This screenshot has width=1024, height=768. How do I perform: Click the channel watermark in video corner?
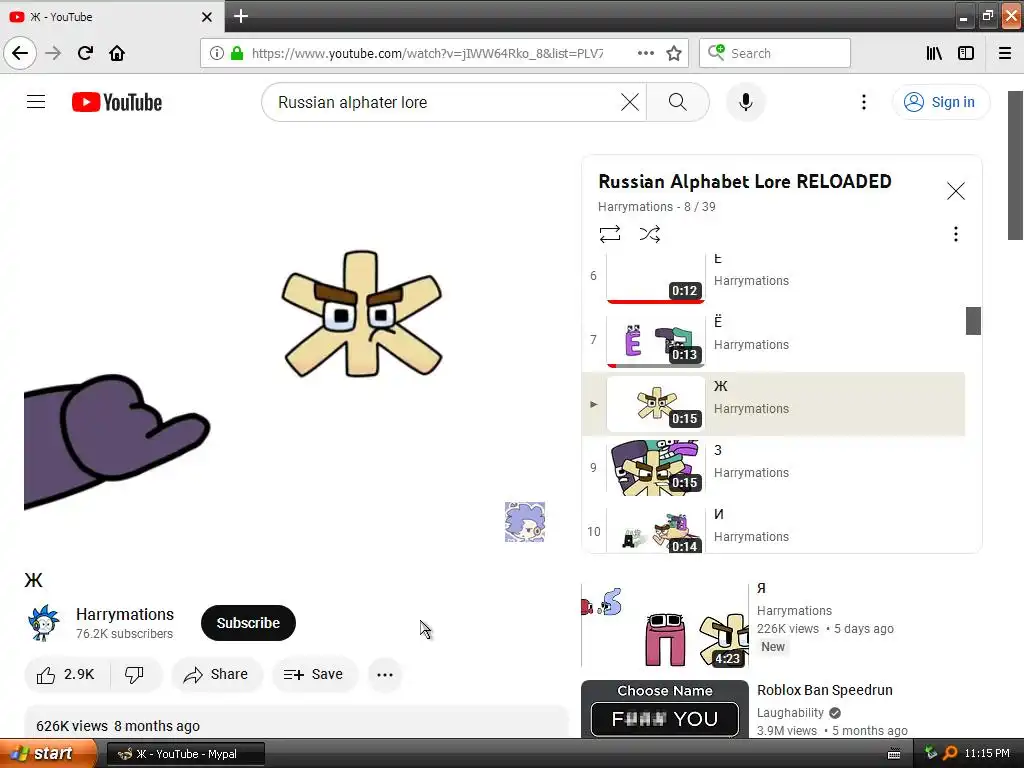(x=524, y=522)
